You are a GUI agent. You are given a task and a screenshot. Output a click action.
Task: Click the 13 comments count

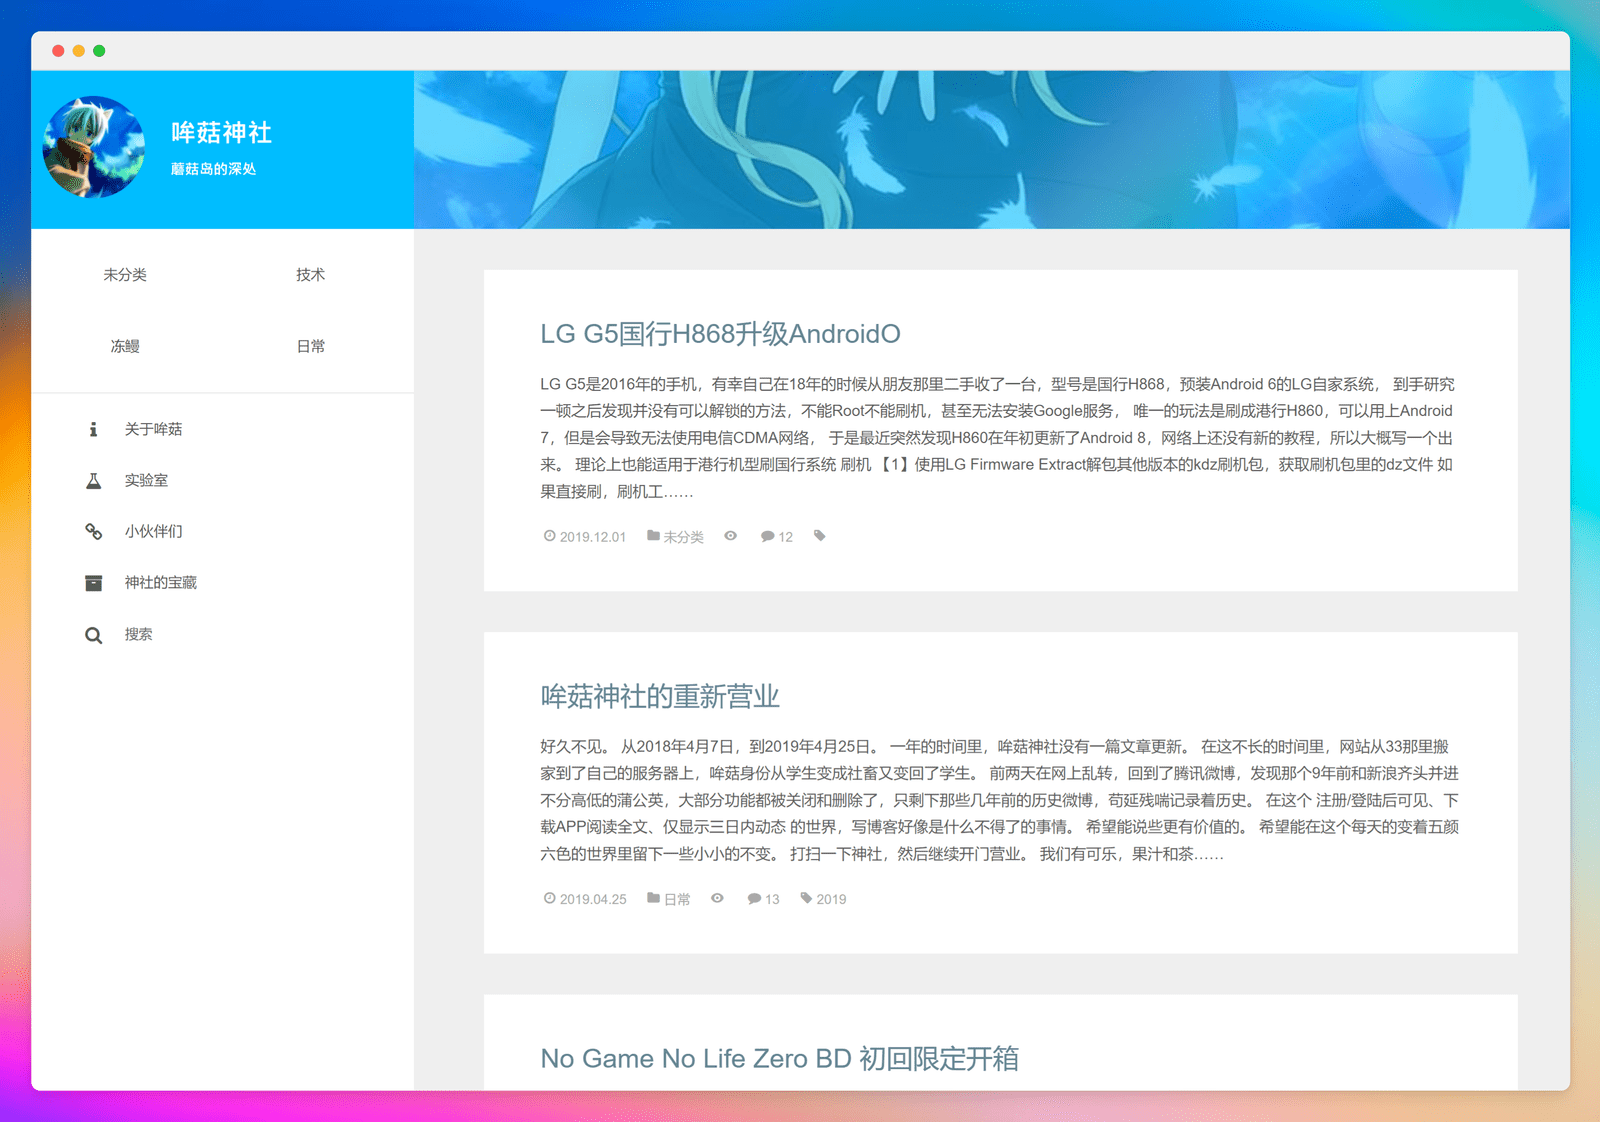coord(772,899)
